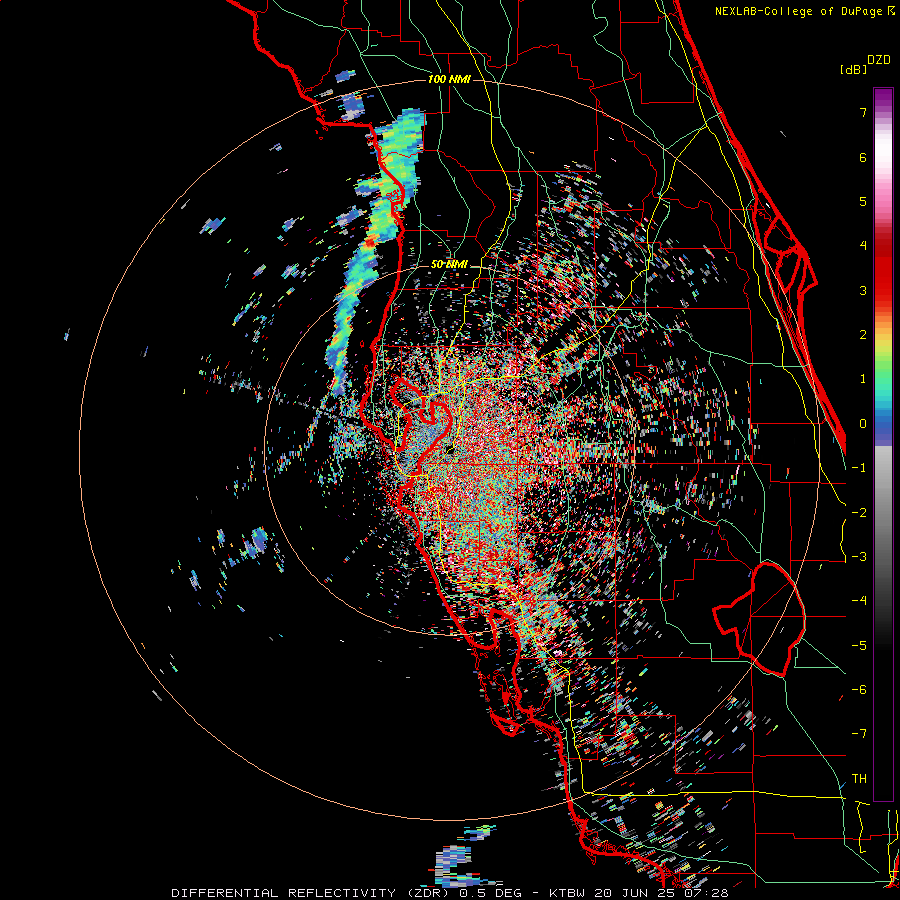The image size is (900, 900).
Task: Click the Lake Okeechobee outline
Action: [759, 619]
